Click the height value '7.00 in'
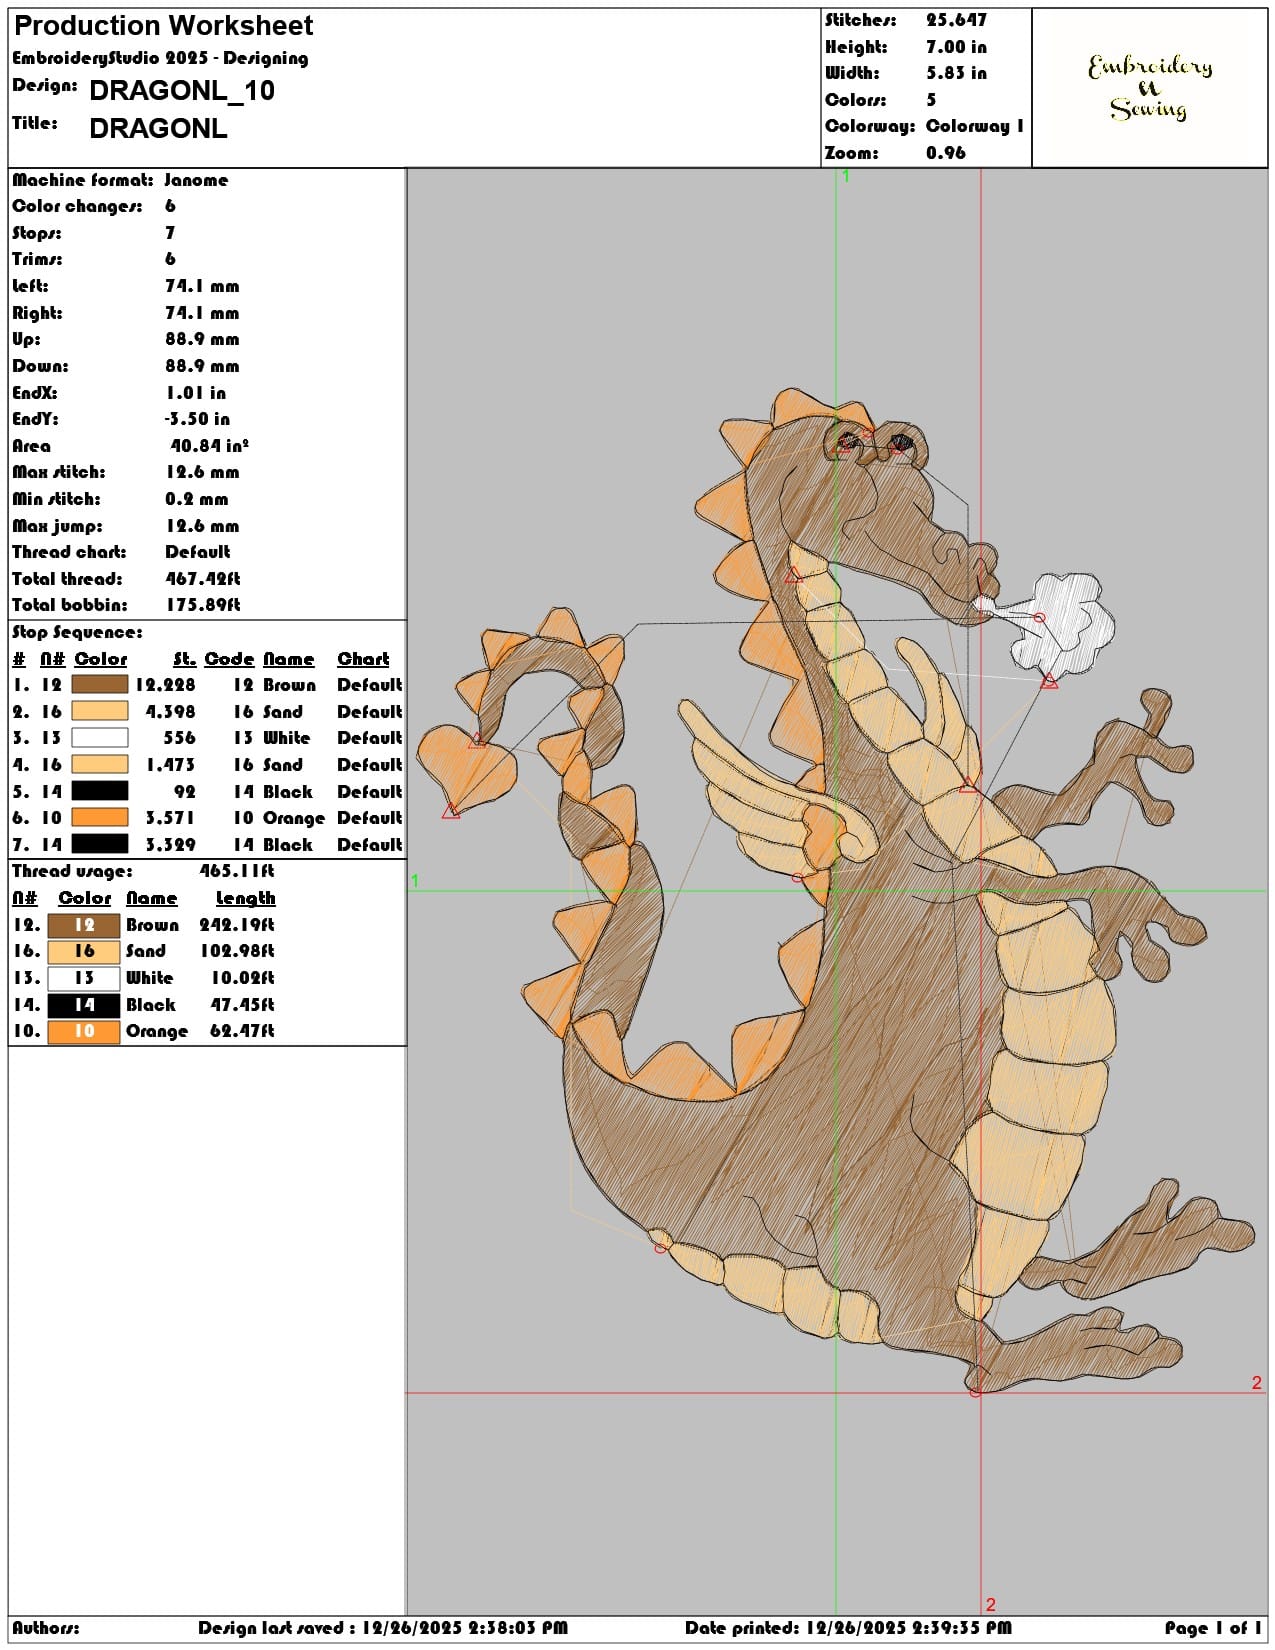The image size is (1275, 1650). [x=956, y=47]
